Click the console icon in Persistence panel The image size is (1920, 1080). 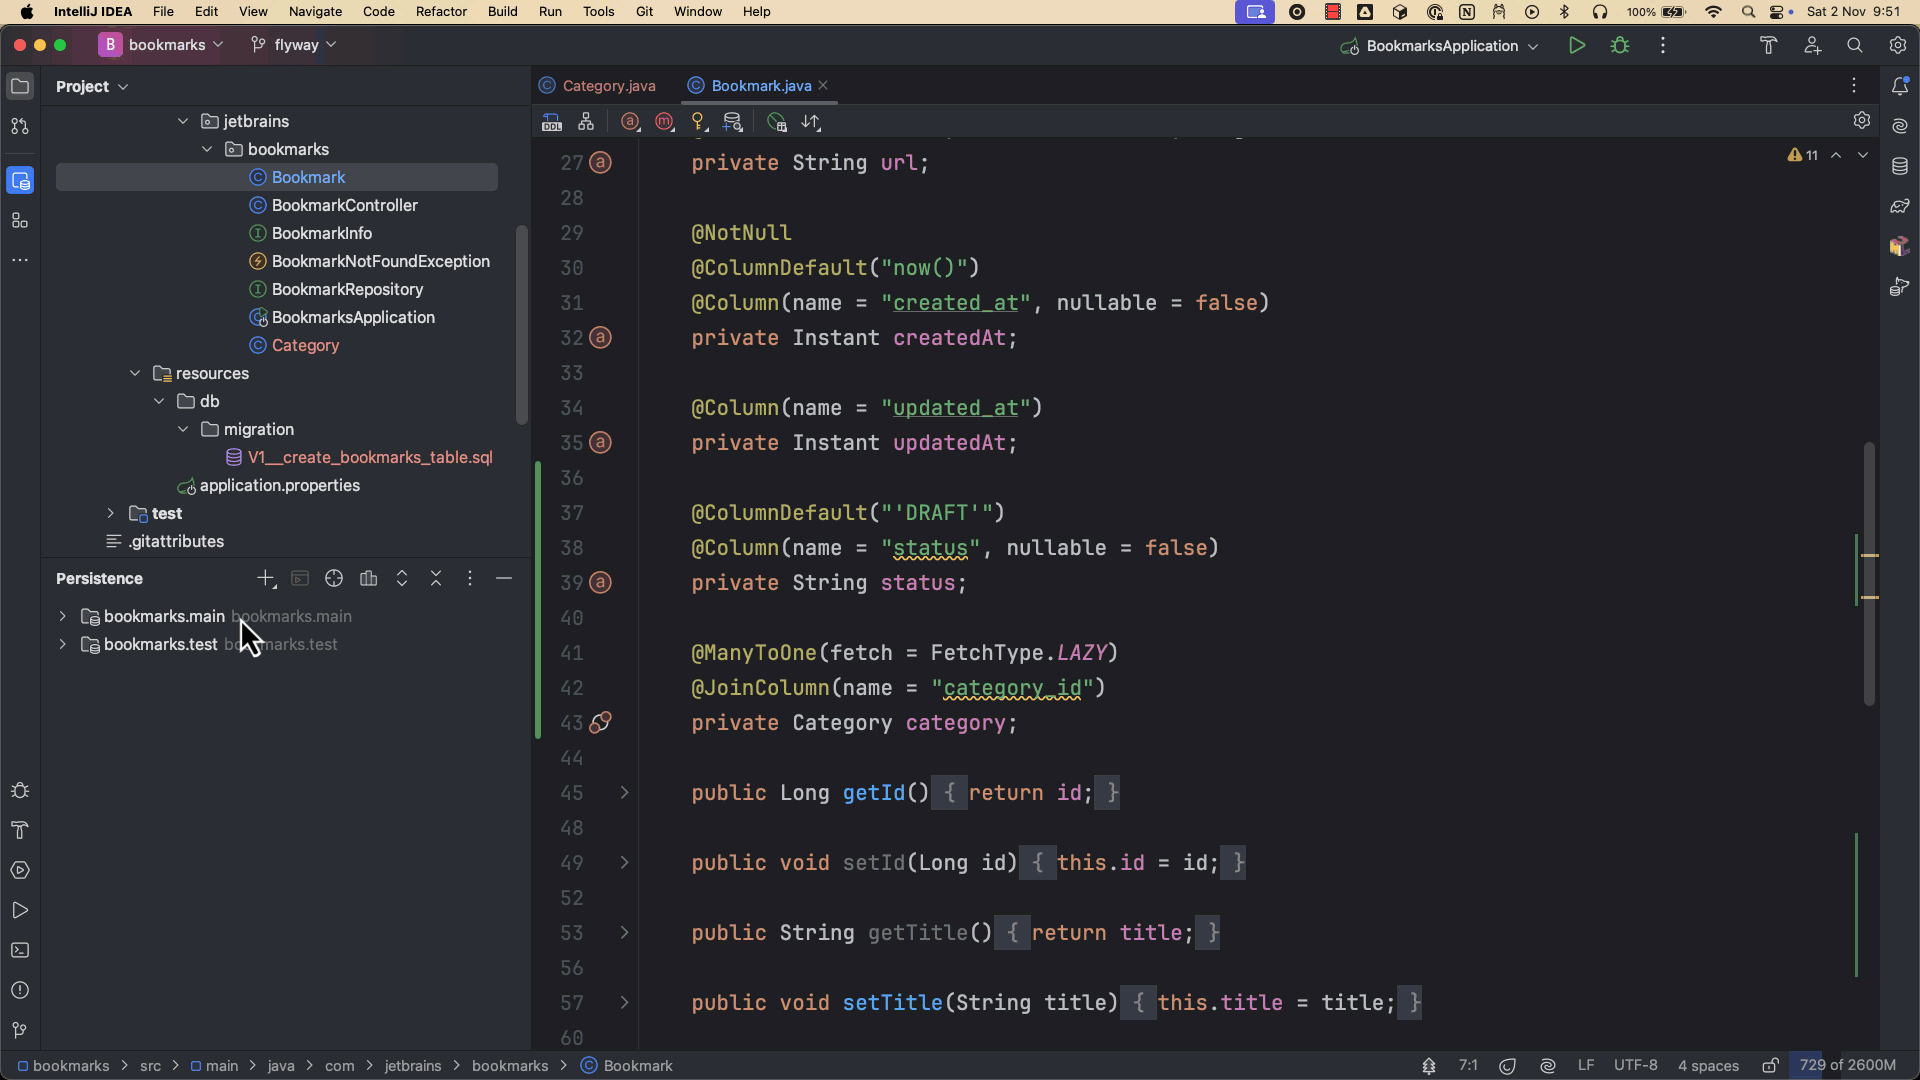click(x=300, y=578)
